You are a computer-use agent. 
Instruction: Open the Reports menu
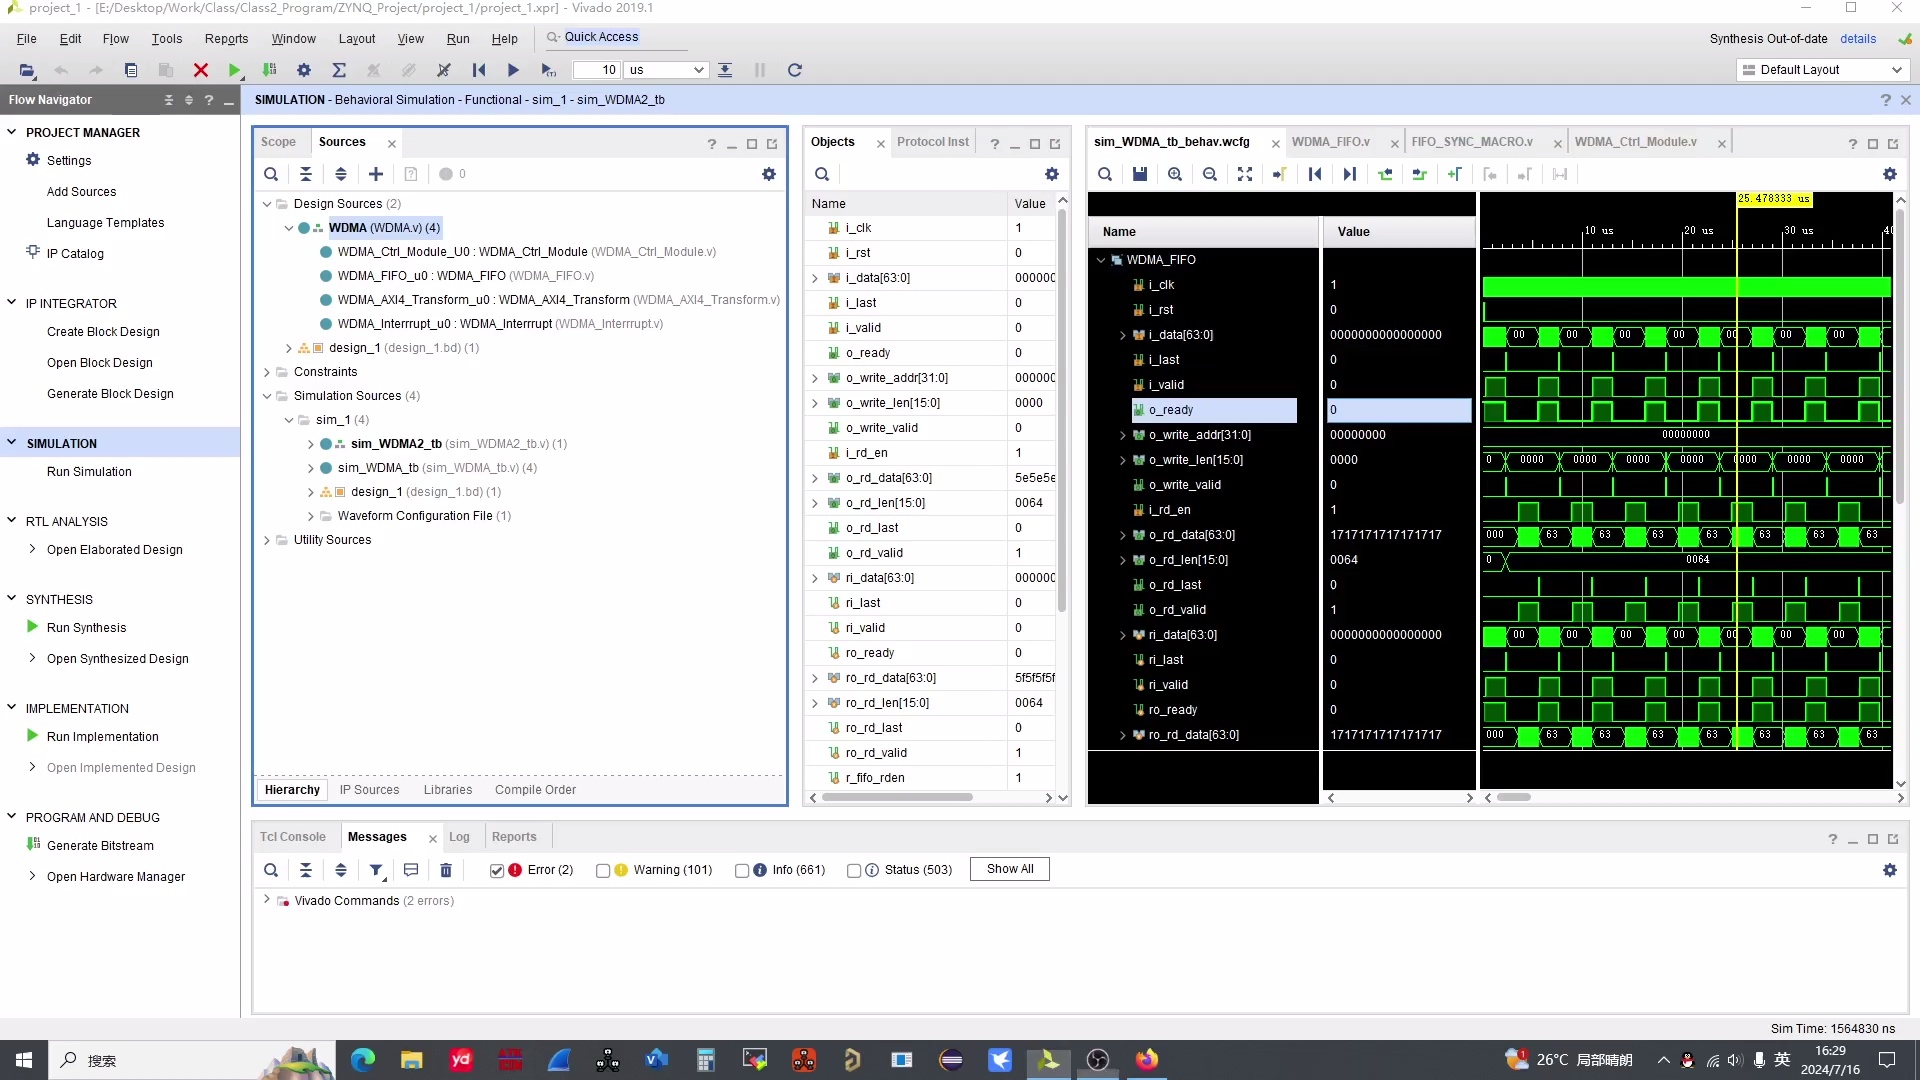point(226,39)
